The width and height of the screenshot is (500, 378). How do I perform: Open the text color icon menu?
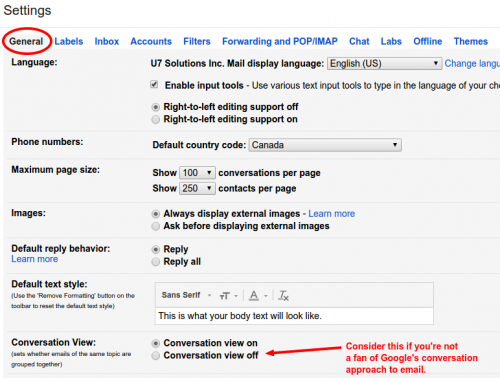pos(258,296)
